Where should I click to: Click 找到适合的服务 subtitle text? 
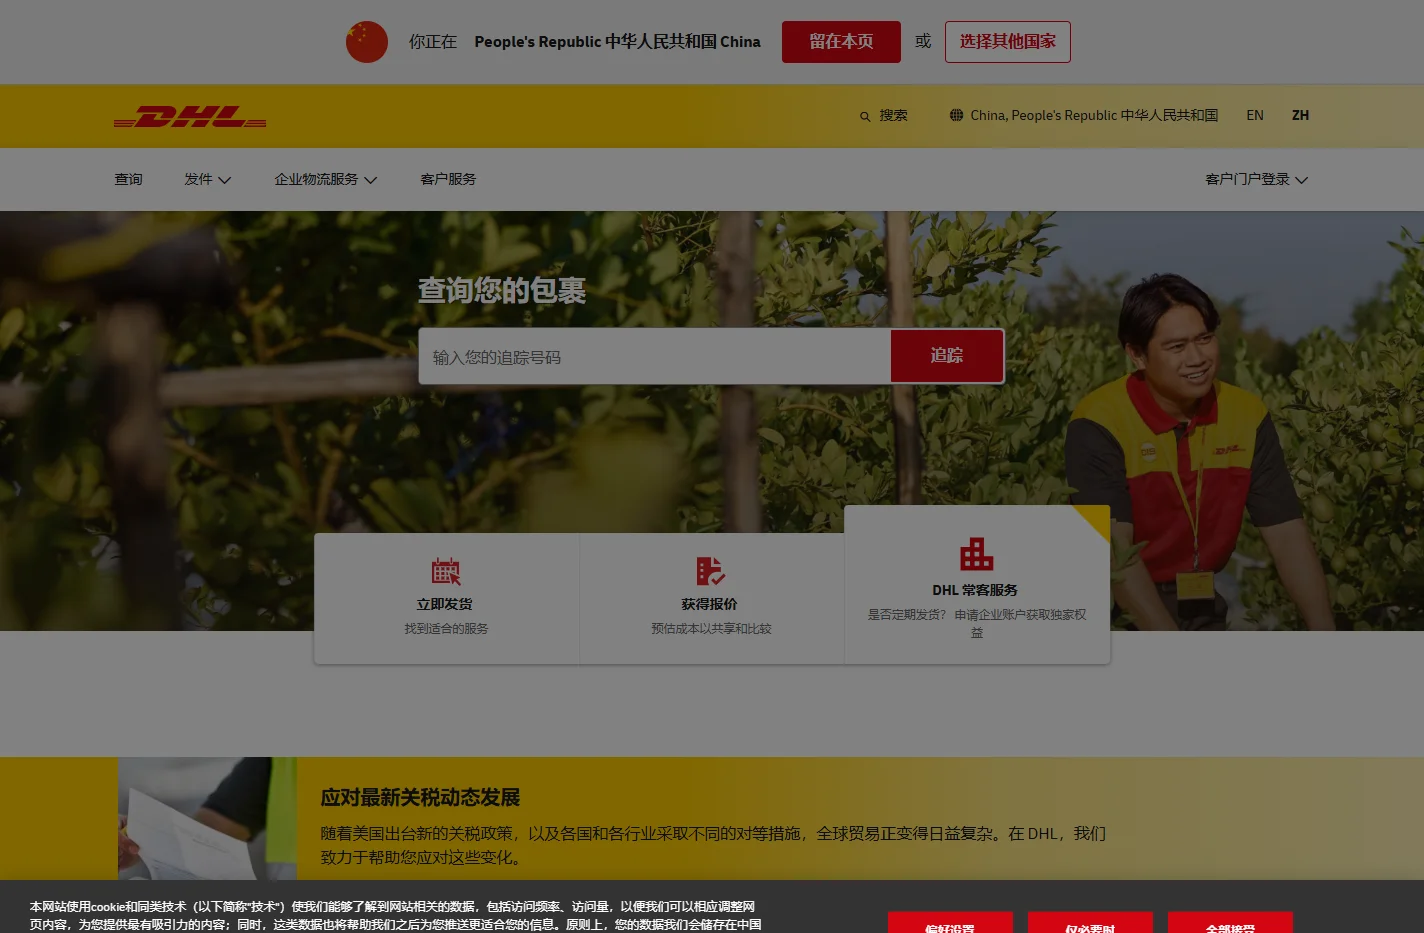coord(446,629)
